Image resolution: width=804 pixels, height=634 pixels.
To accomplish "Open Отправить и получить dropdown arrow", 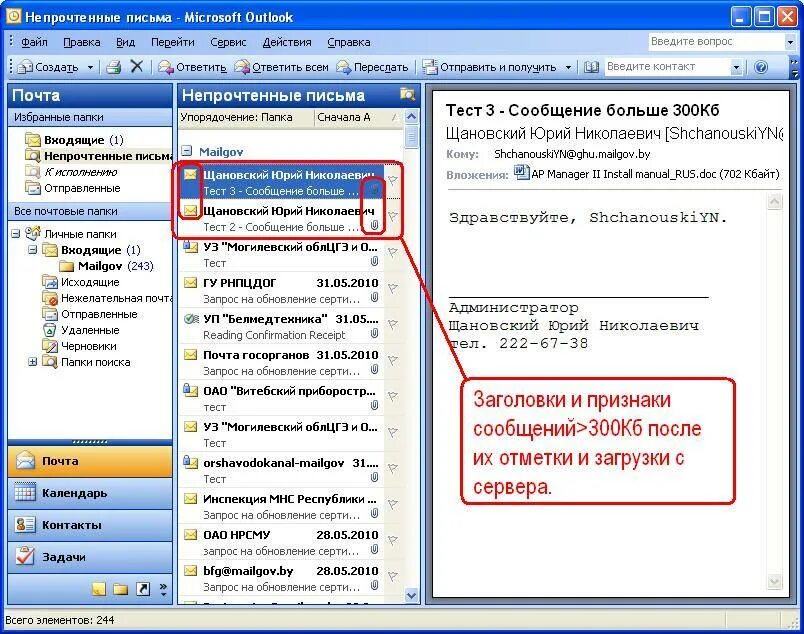I will pyautogui.click(x=568, y=67).
